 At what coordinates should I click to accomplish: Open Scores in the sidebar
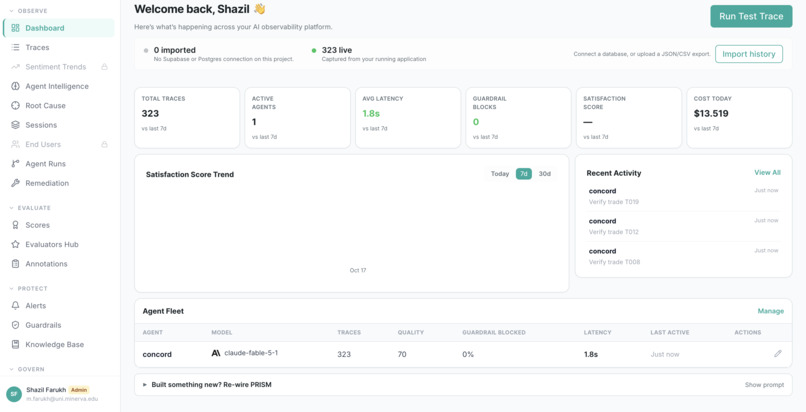click(x=59, y=225)
